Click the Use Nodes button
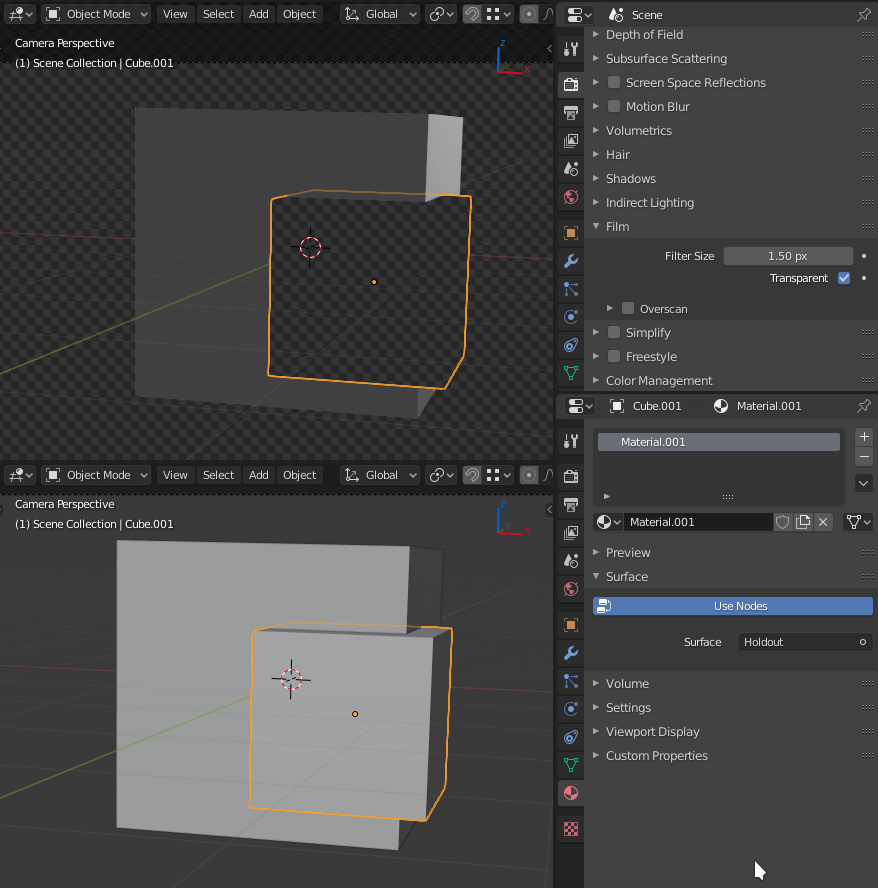The width and height of the screenshot is (878, 888). coord(732,605)
